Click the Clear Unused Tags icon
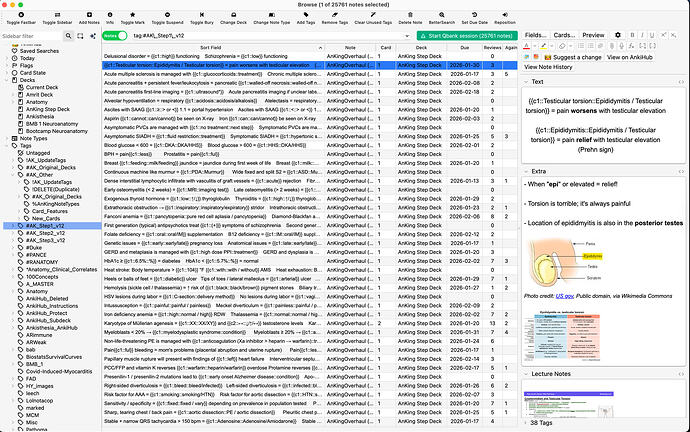This screenshot has width=690, height=432. click(373, 15)
